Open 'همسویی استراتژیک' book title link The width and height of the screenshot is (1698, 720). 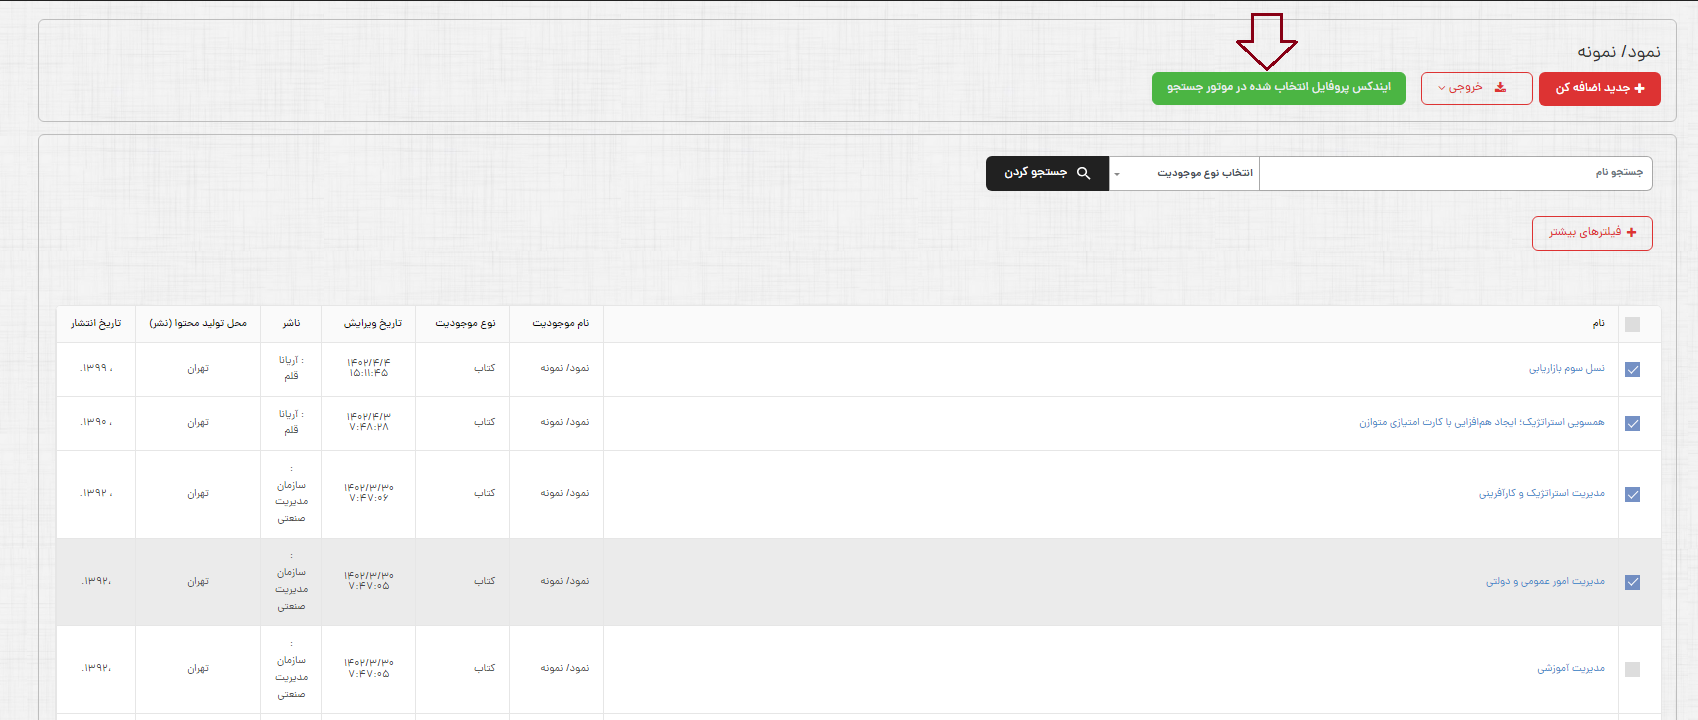[1481, 423]
